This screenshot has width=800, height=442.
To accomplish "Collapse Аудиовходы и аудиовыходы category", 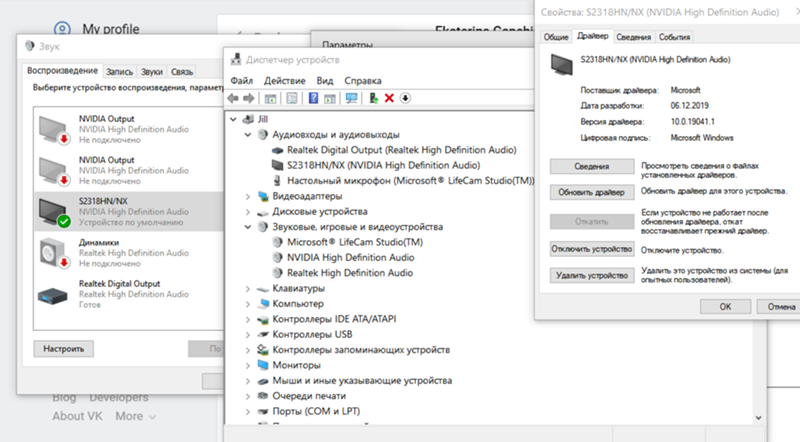I will click(x=248, y=135).
